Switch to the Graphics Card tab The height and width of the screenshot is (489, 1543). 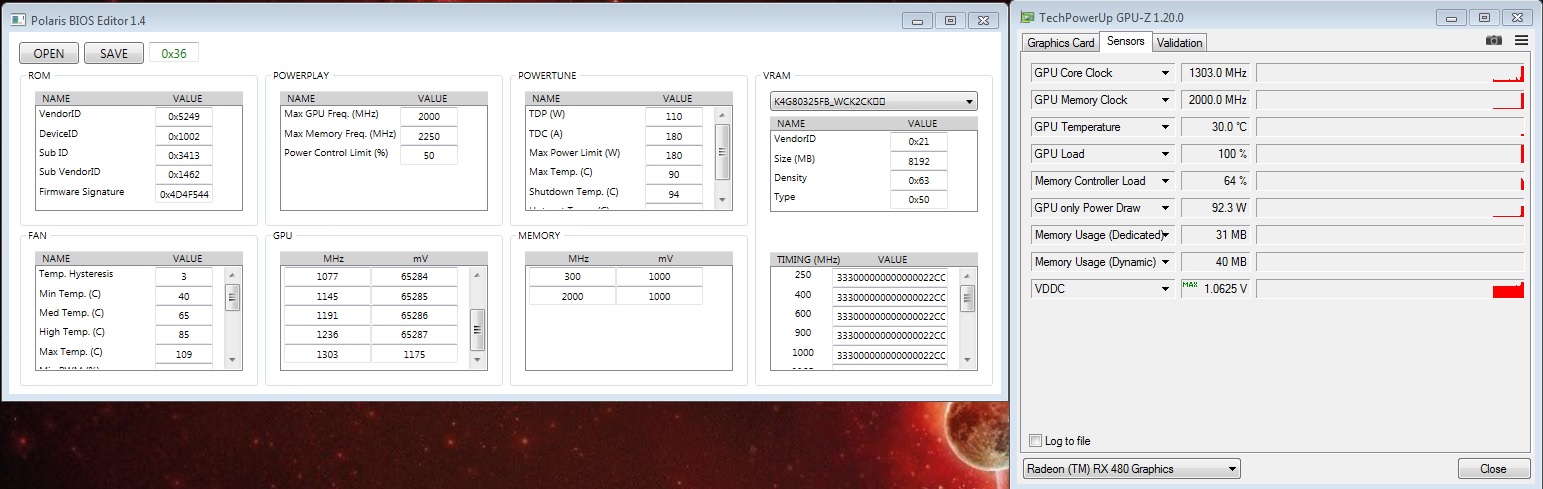[1061, 42]
